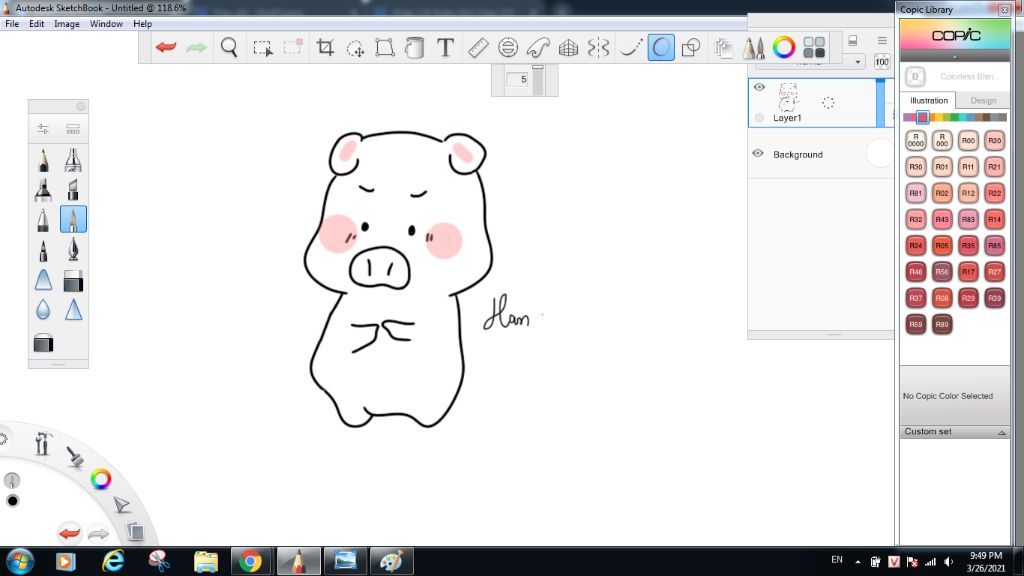The image size is (1024, 576).
Task: Choose the rectangular Selection tool
Action: [263, 48]
